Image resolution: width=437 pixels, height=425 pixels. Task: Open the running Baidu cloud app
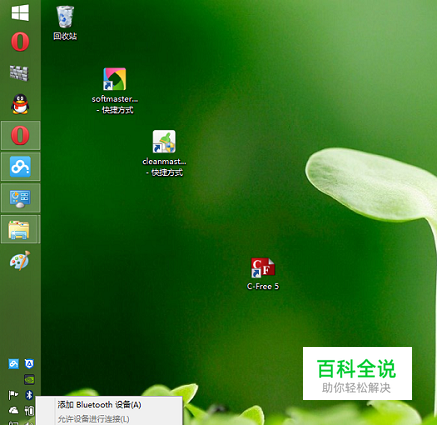20,166
